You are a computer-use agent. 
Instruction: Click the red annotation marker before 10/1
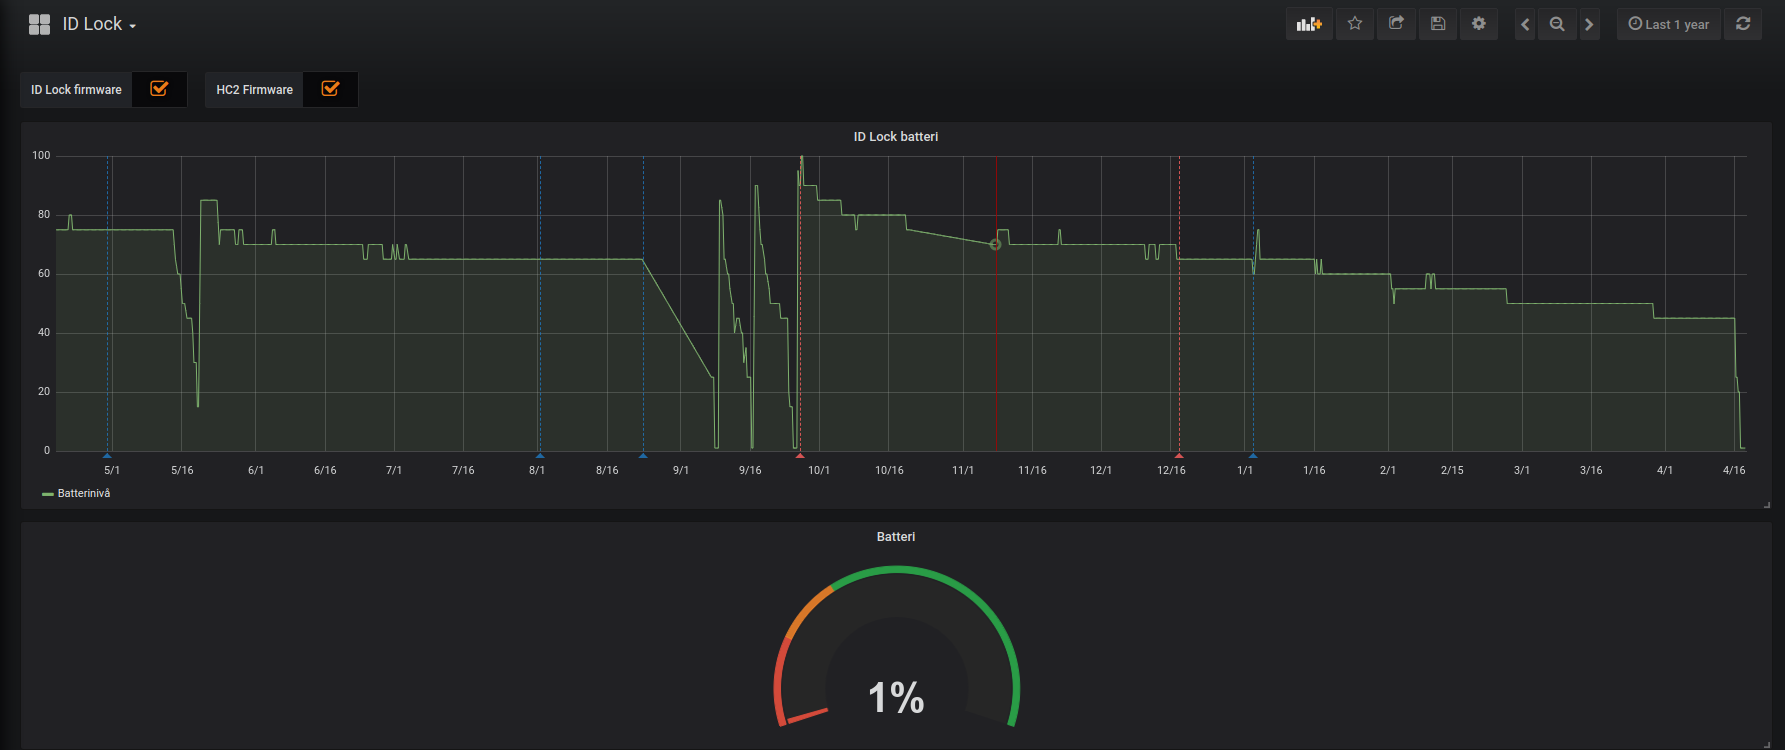tap(800, 456)
